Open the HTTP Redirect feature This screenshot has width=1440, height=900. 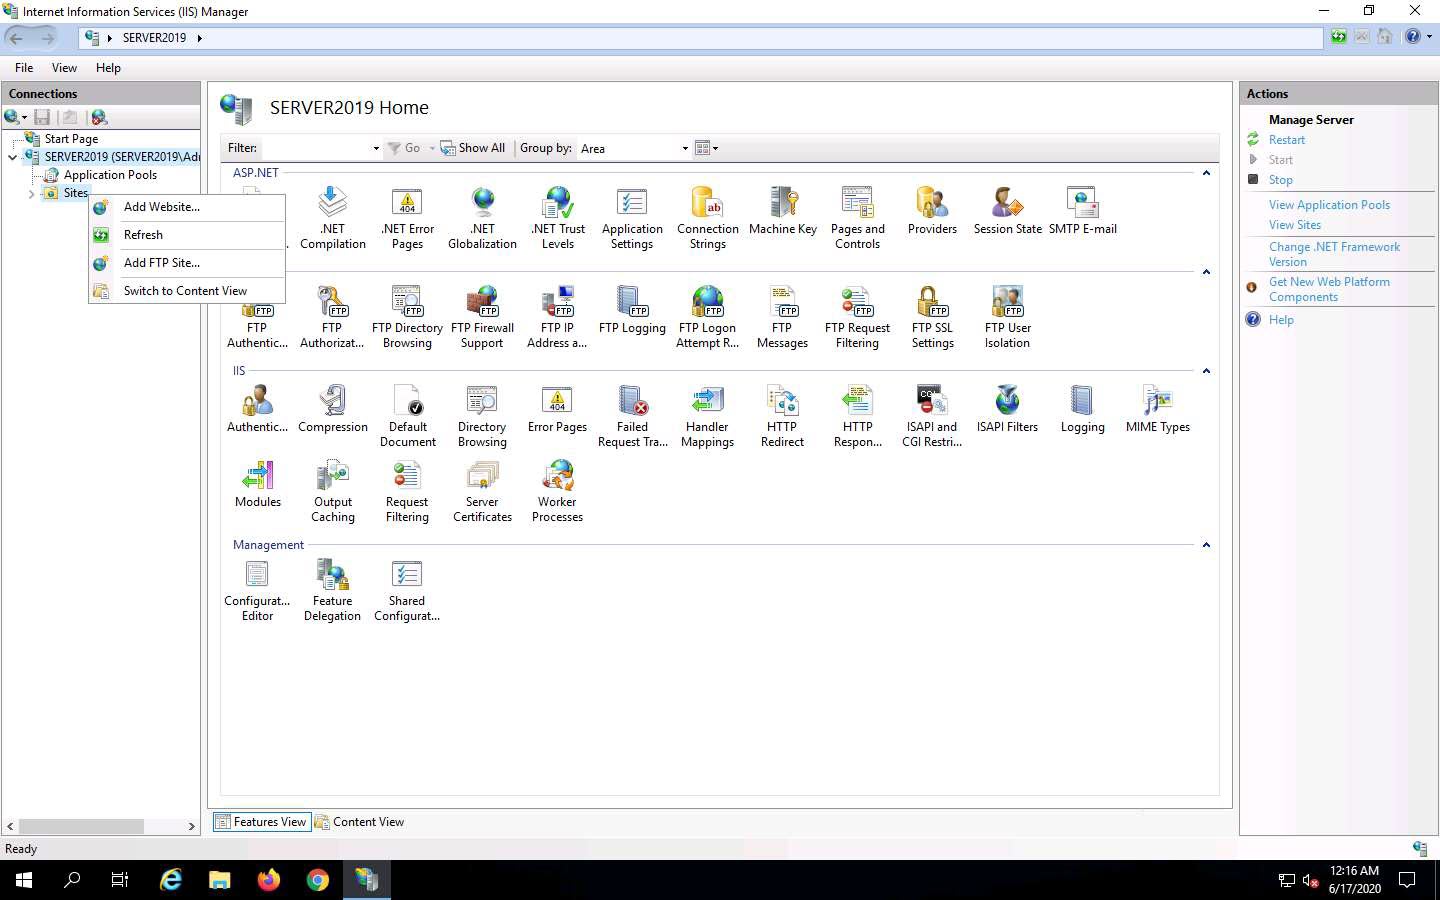click(782, 415)
